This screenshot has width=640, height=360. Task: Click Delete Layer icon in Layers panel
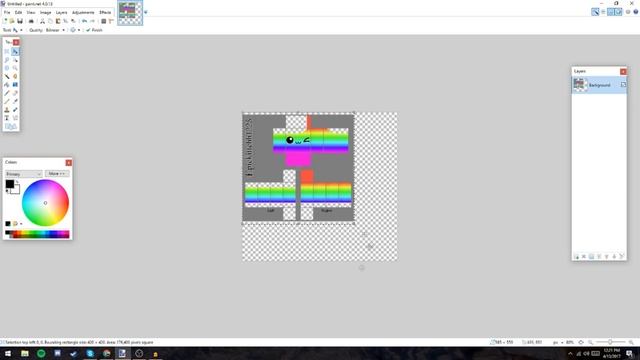pyautogui.click(x=584, y=256)
